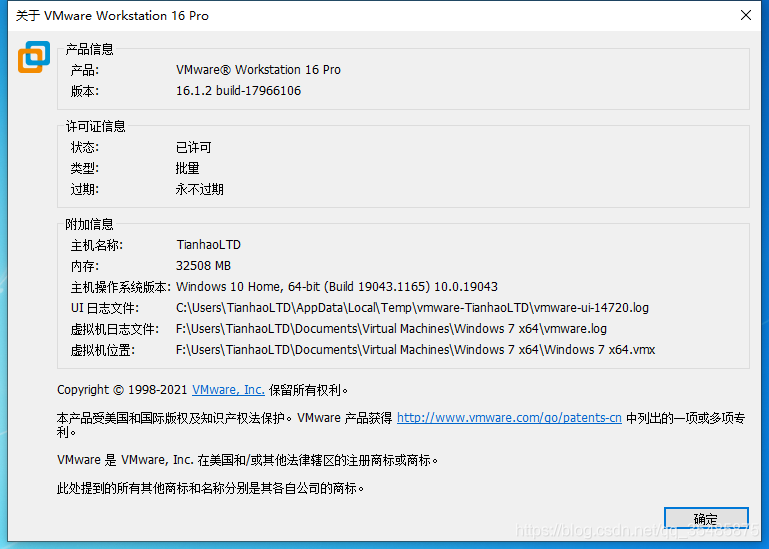Image resolution: width=769 pixels, height=549 pixels.
Task: Click product name VMware® Workstation 16 Pro
Action: point(258,70)
